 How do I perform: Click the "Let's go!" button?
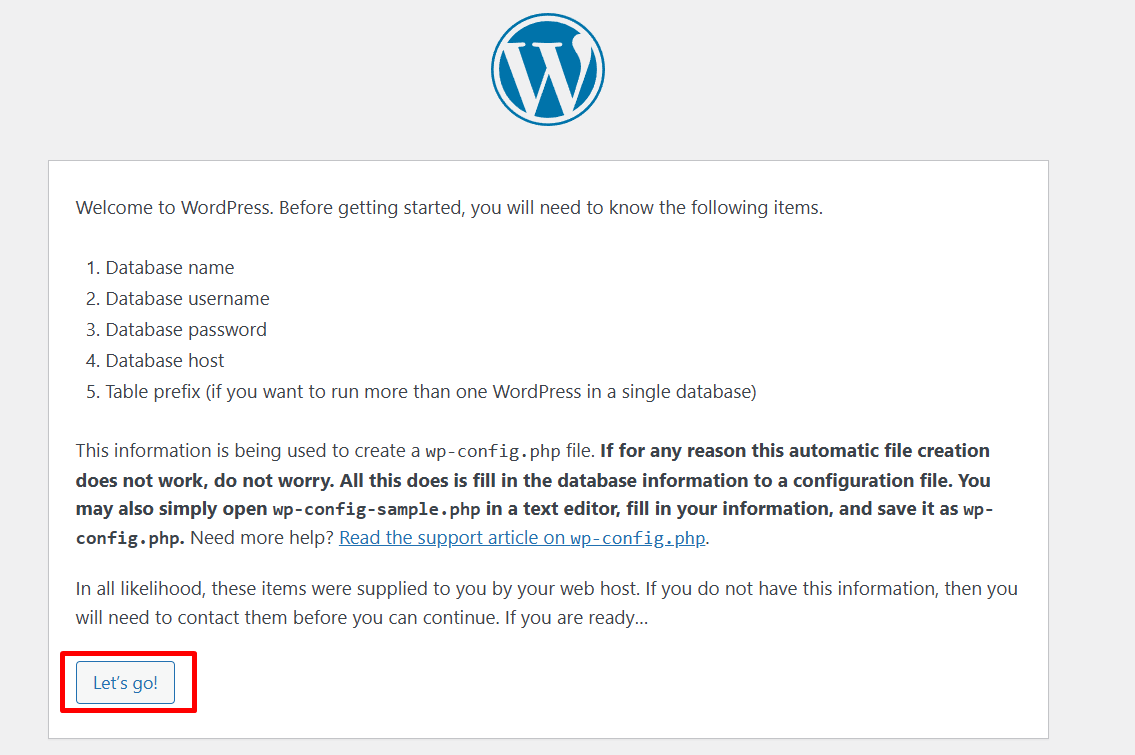click(125, 682)
